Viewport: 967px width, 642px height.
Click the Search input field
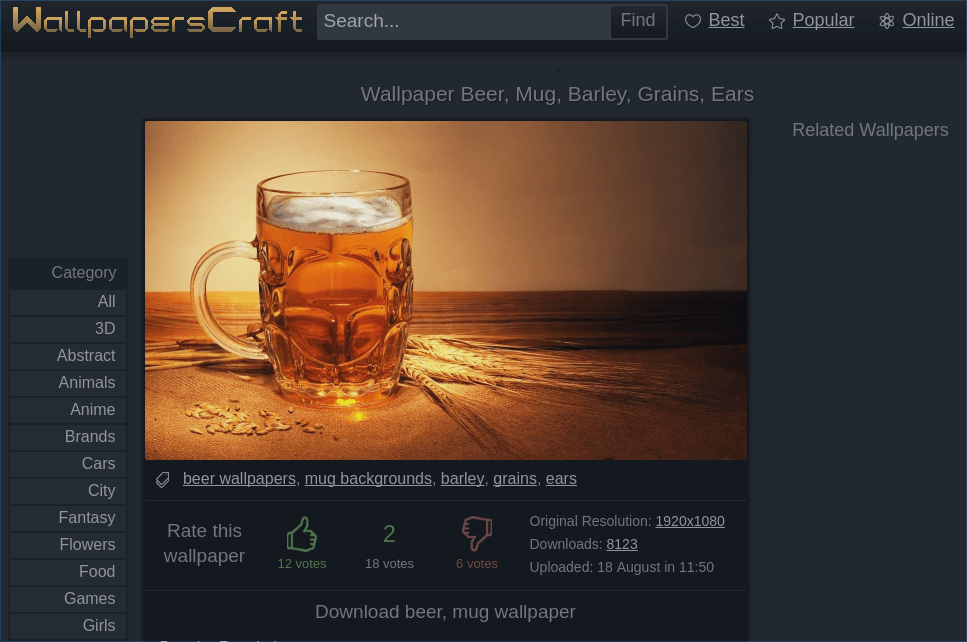click(x=462, y=21)
